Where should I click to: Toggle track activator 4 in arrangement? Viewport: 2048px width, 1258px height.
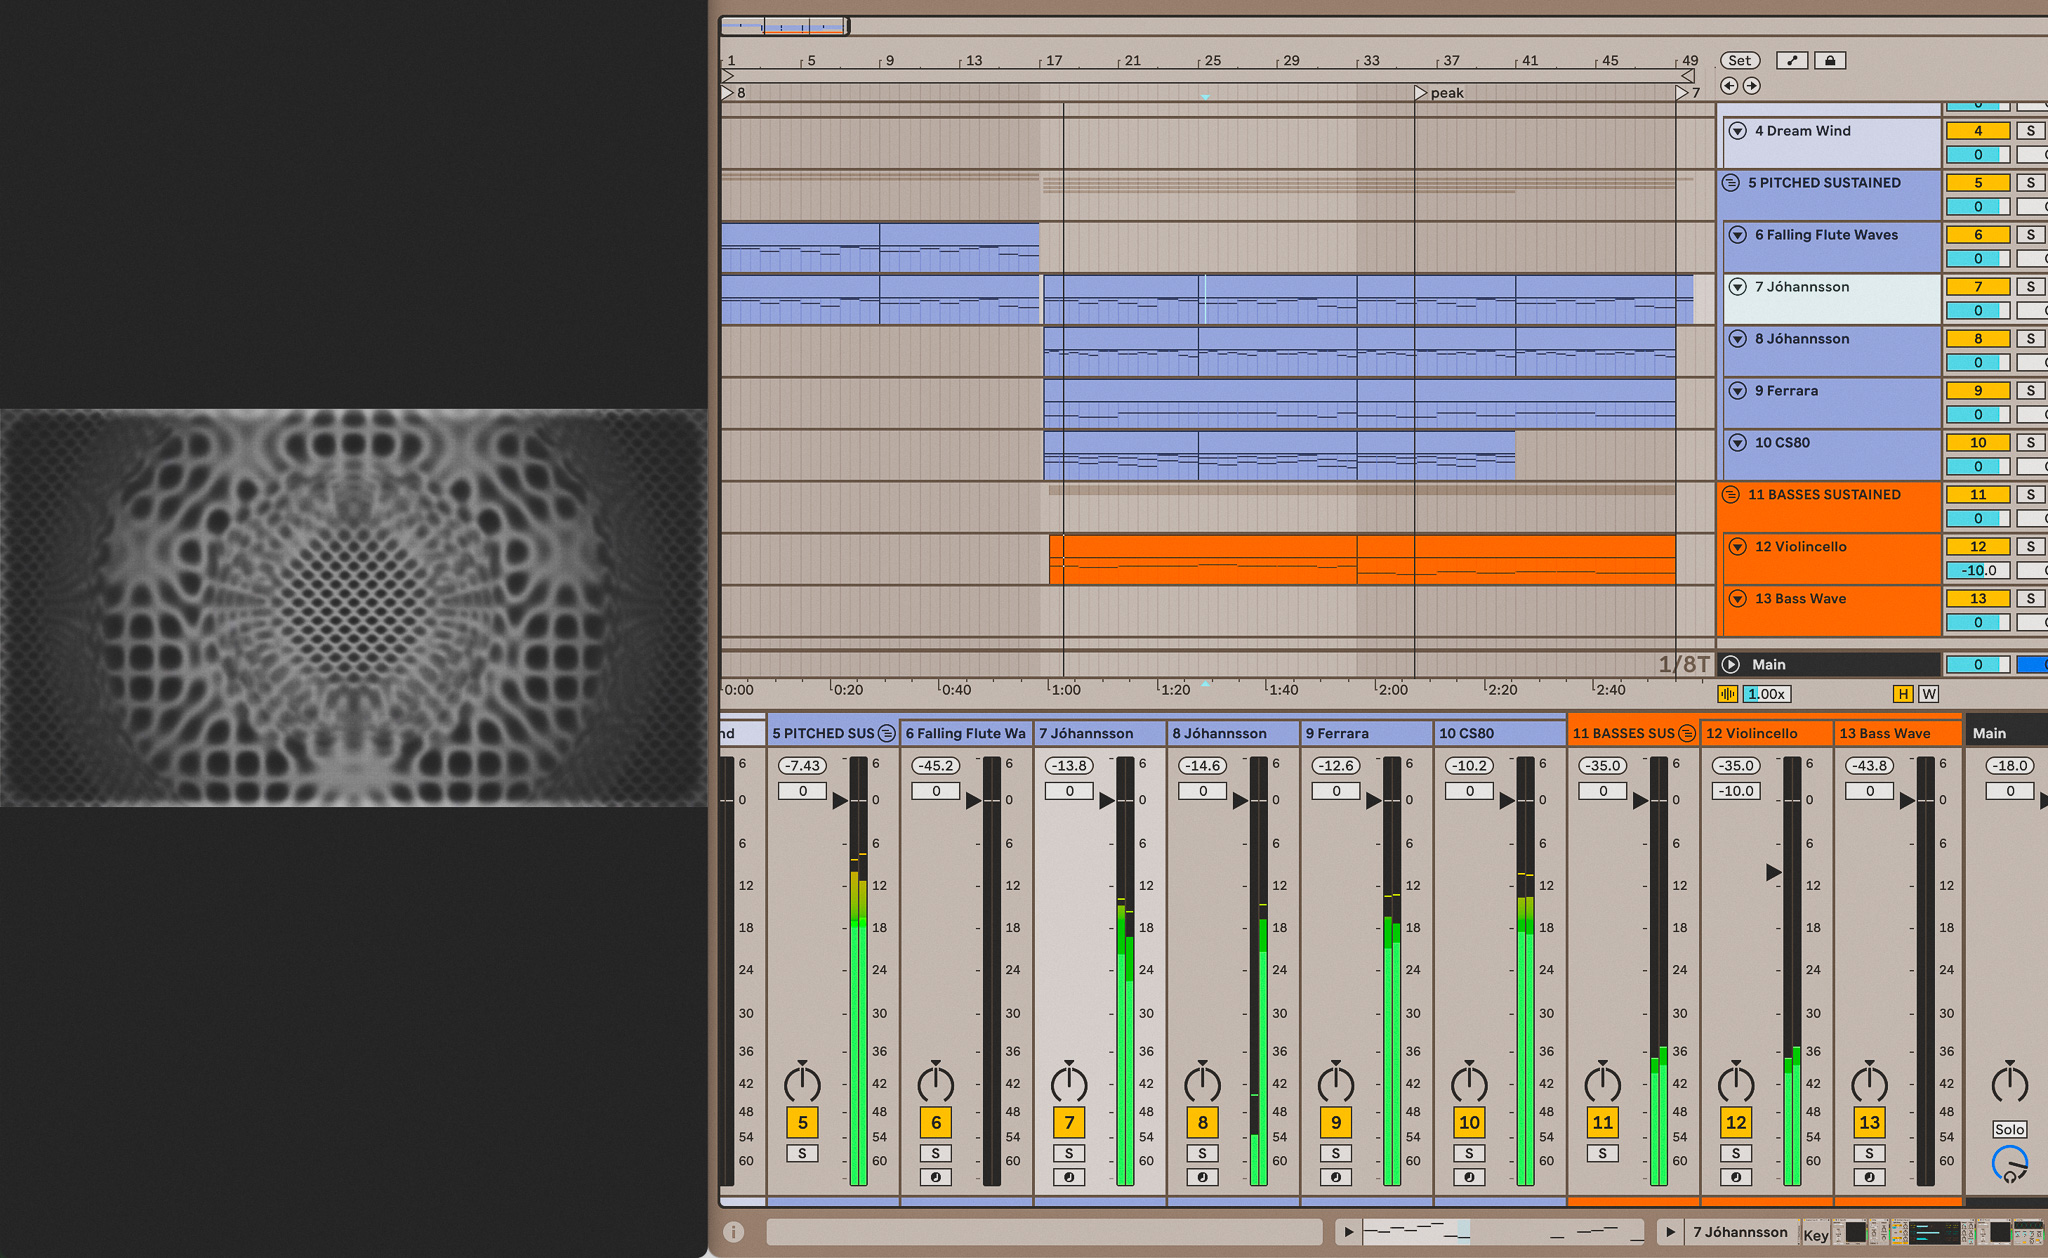(1978, 131)
